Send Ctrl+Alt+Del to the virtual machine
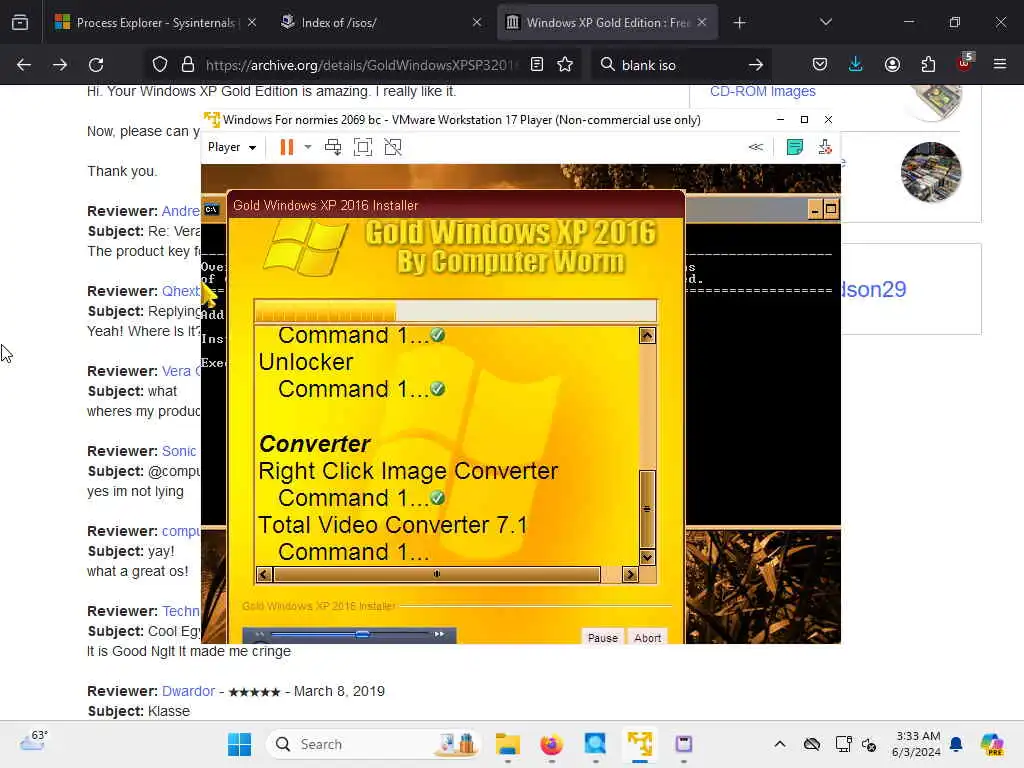 coord(333,147)
